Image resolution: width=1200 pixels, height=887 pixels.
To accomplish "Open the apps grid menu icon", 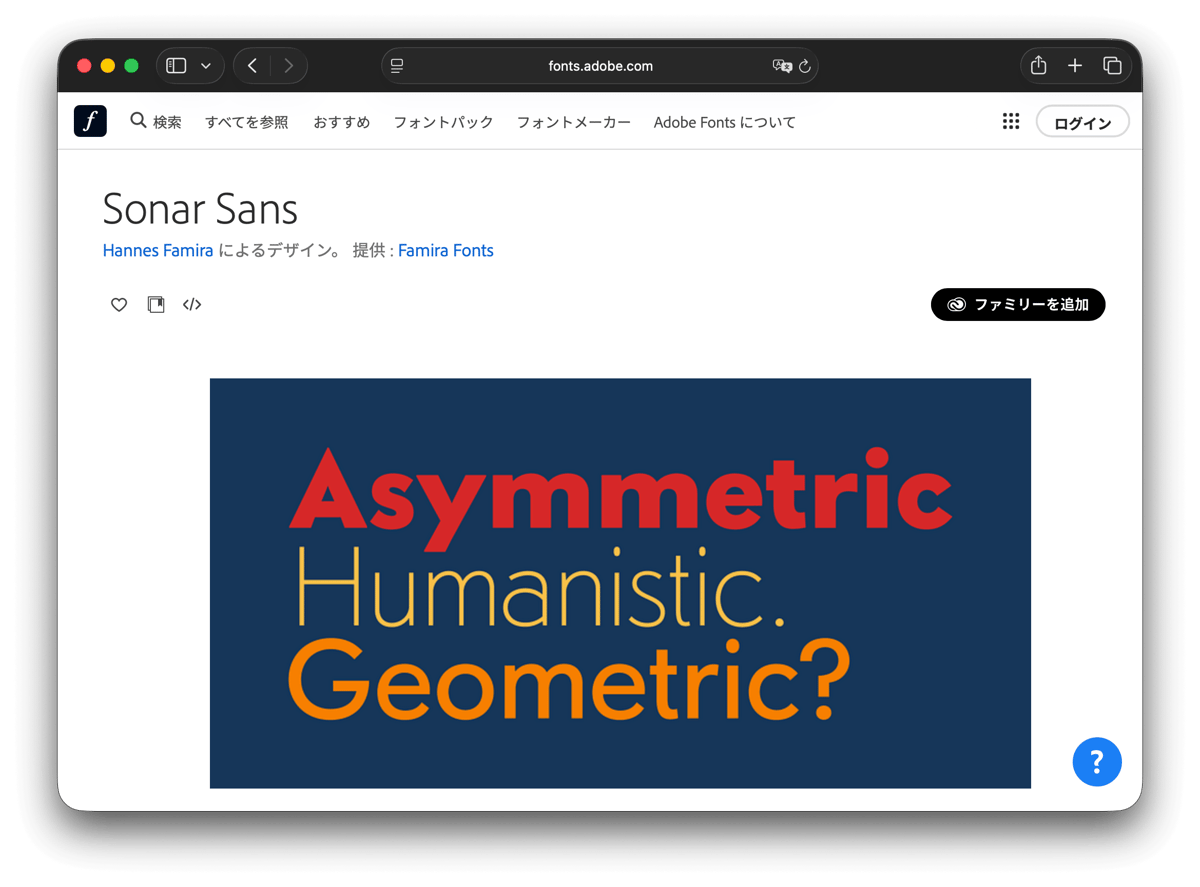I will click(x=1011, y=121).
